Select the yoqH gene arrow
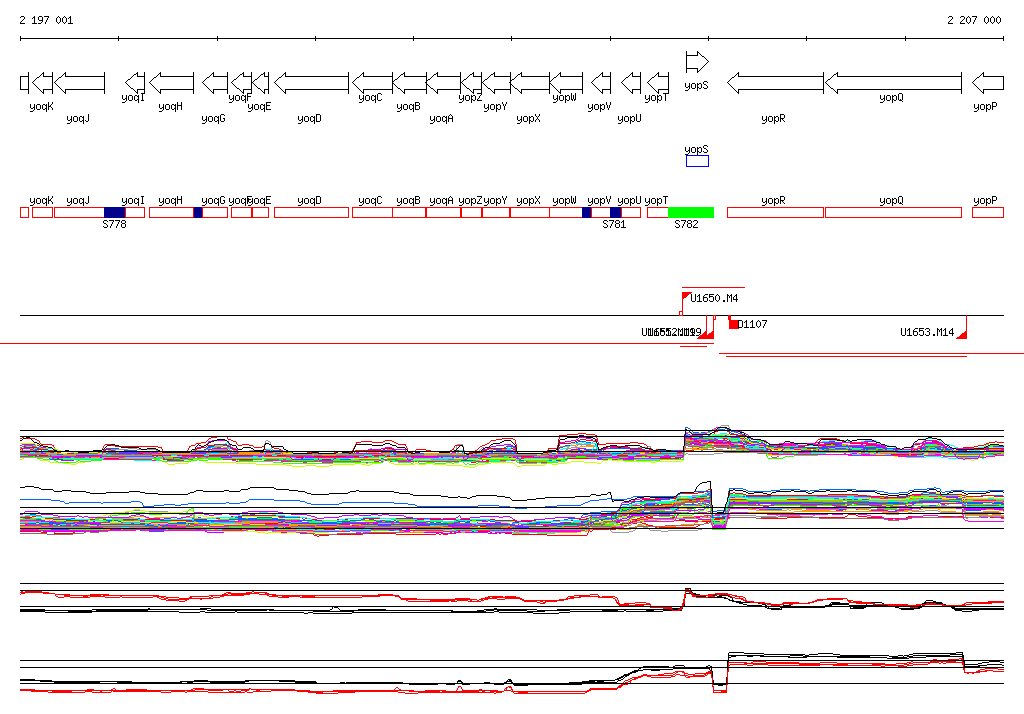The width and height of the screenshot is (1024, 714). point(172,83)
